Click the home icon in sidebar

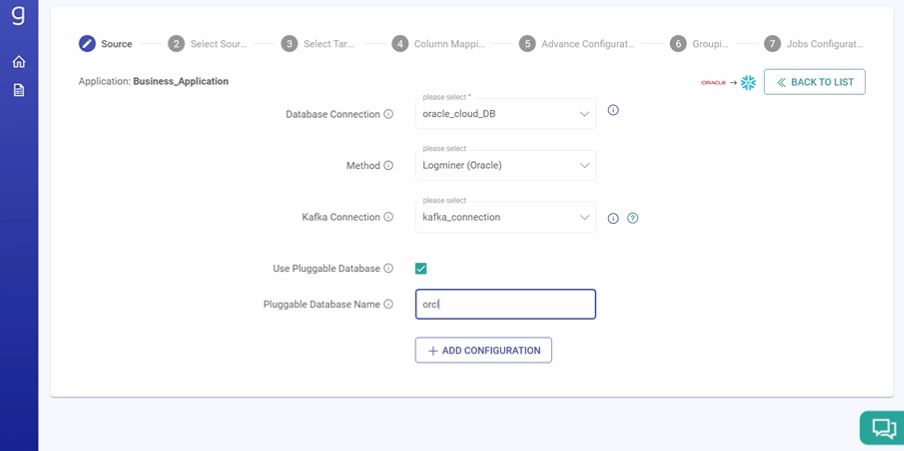tap(19, 62)
